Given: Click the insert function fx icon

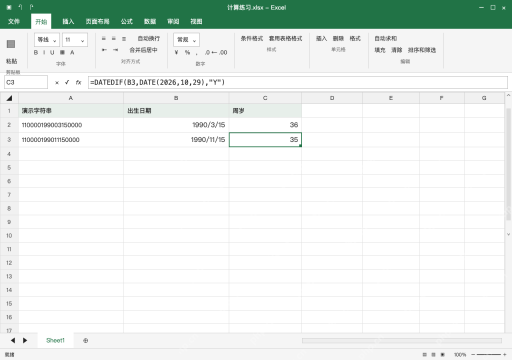Looking at the screenshot, I should tap(78, 82).
